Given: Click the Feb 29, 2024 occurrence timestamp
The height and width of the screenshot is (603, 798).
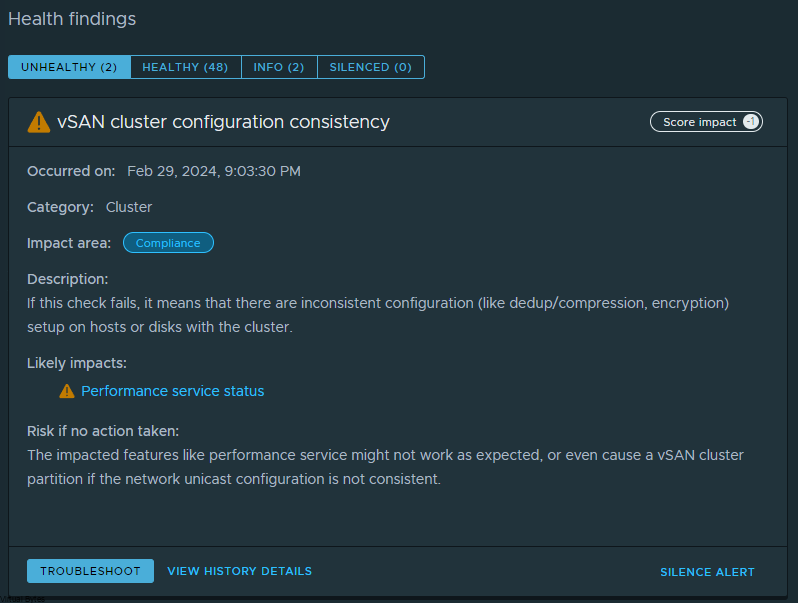Looking at the screenshot, I should pyautogui.click(x=214, y=171).
